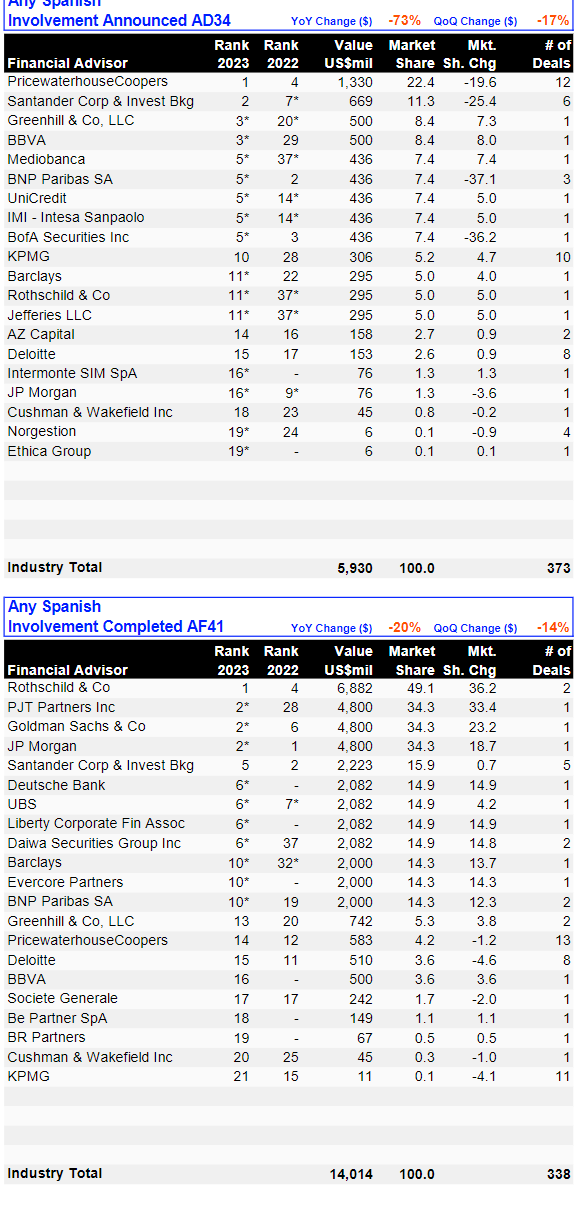Select Goldman Sachs & Co advisor name
The width and height of the screenshot is (581, 1207).
point(76,727)
